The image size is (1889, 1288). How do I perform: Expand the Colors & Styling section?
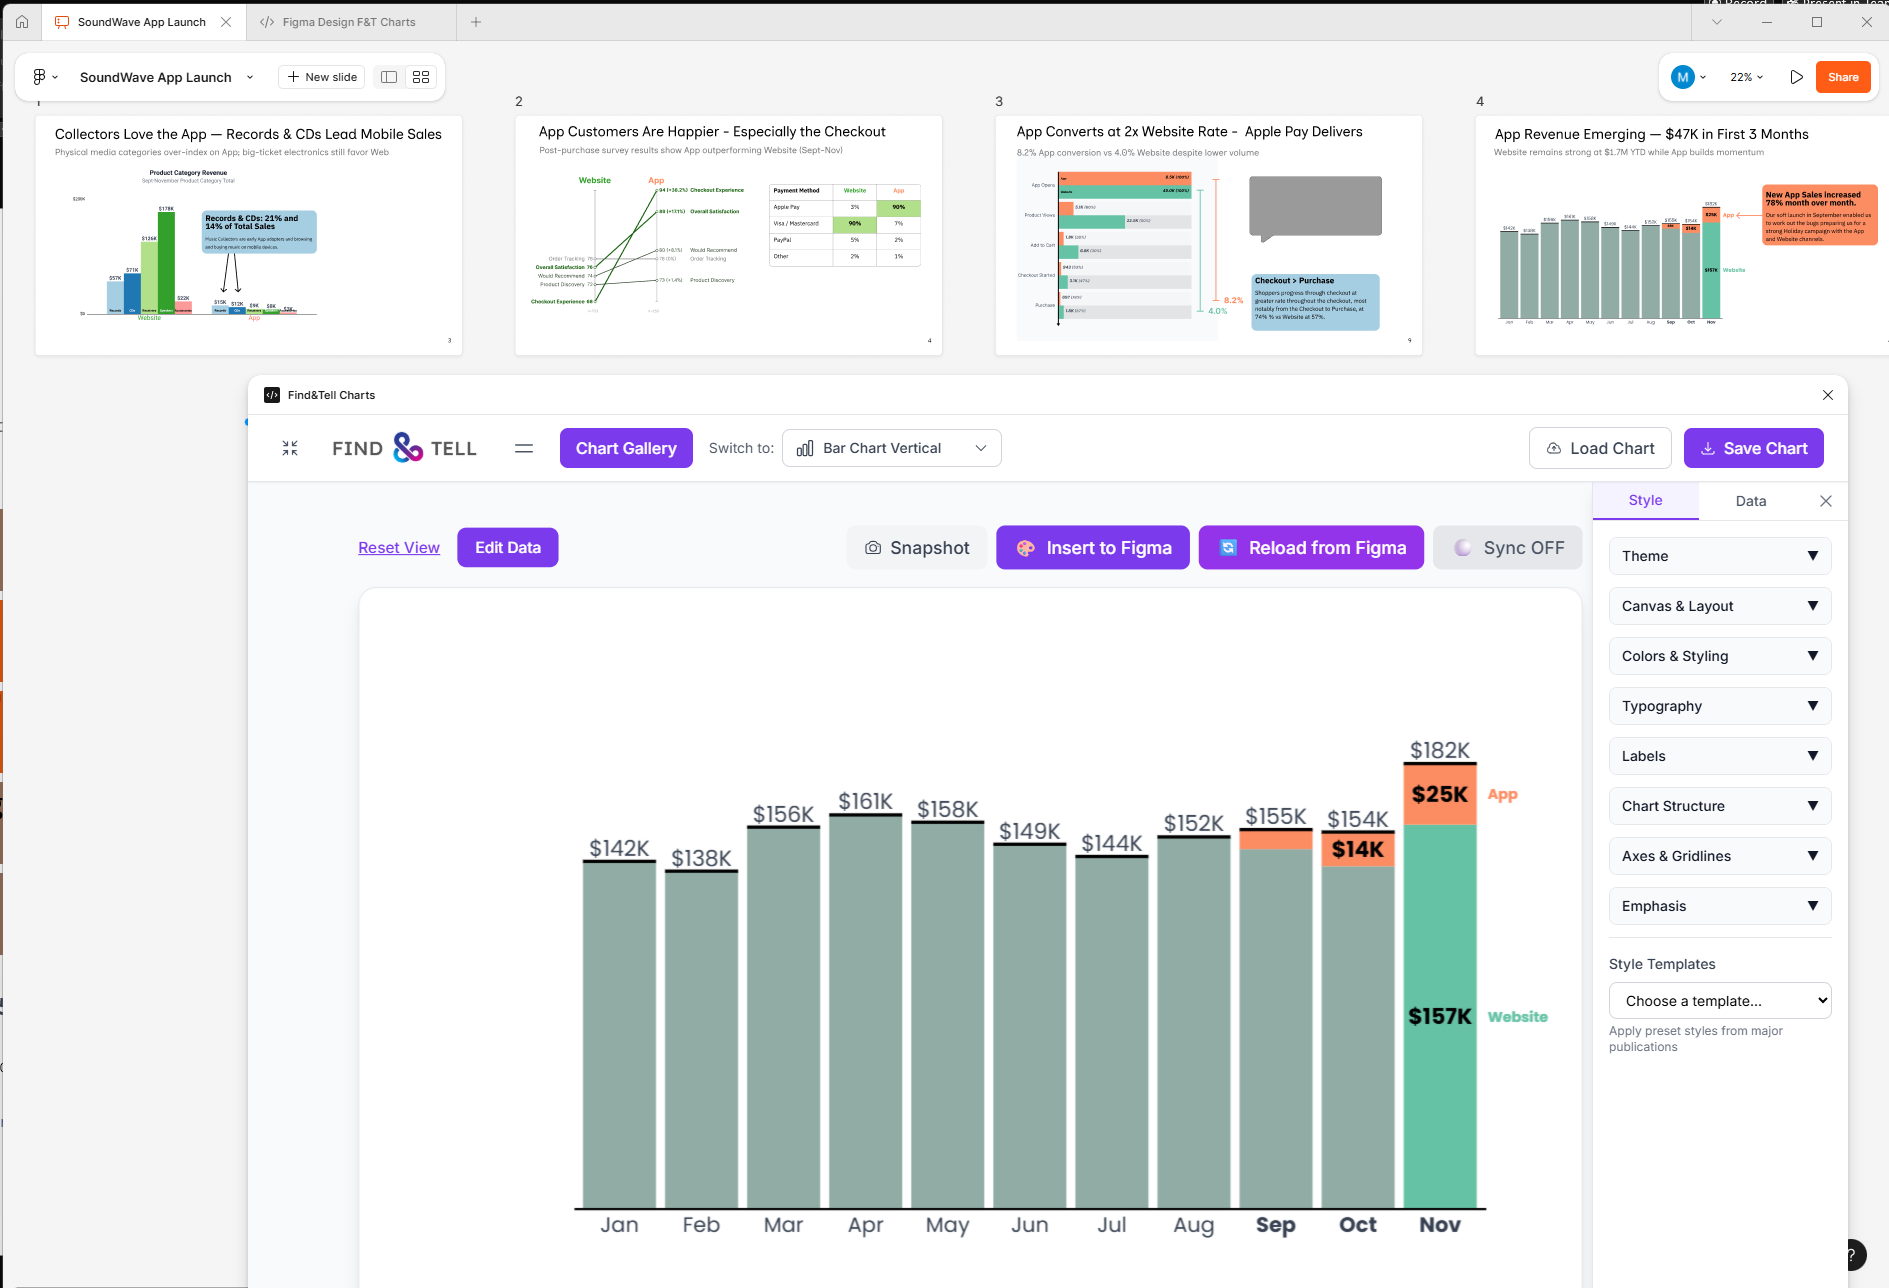point(1719,656)
